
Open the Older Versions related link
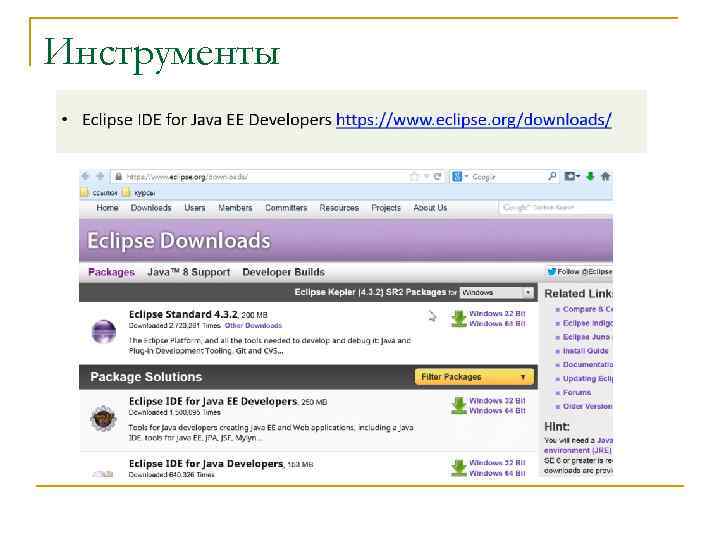[x=588, y=407]
